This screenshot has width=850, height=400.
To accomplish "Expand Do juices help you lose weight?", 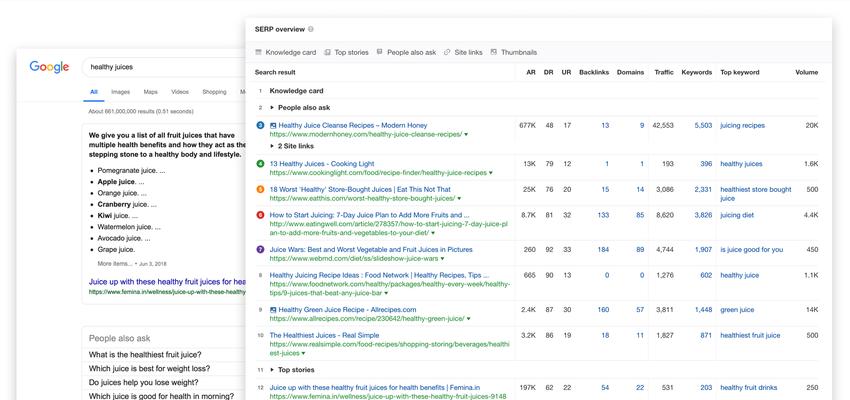I will pyautogui.click(x=142, y=382).
